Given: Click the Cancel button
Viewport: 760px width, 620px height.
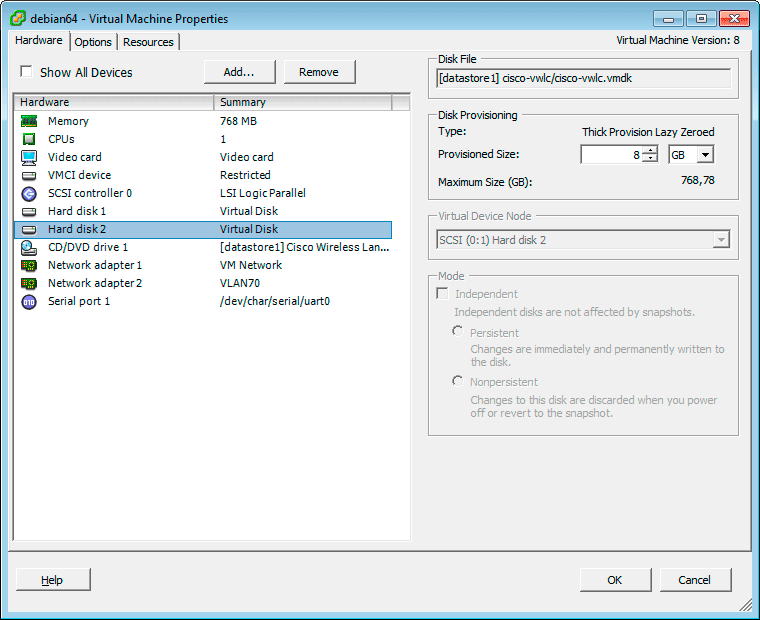Looking at the screenshot, I should click(x=695, y=580).
